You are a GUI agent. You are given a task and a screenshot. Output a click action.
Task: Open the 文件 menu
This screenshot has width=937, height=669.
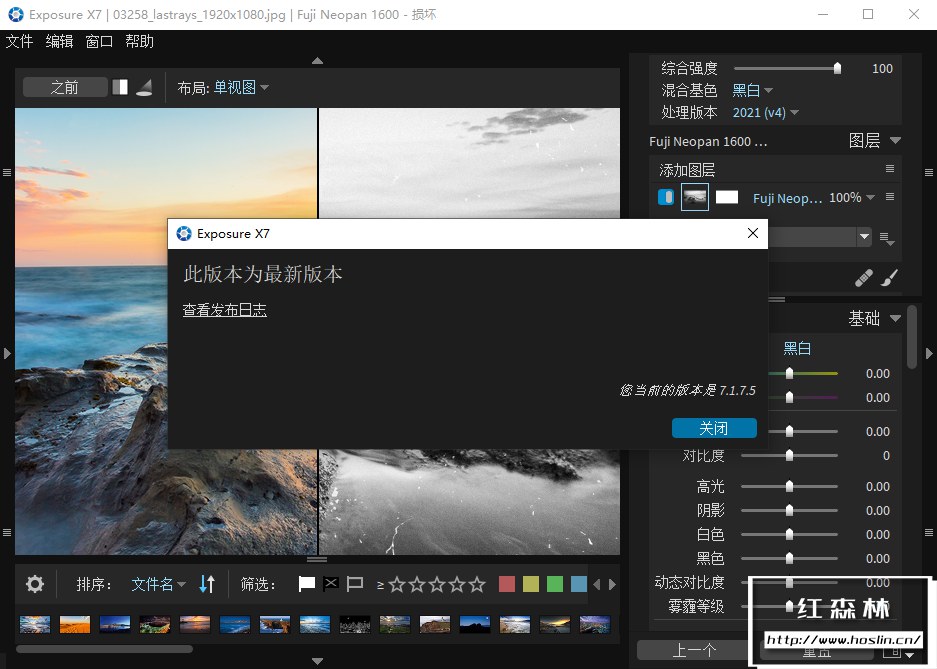[x=19, y=41]
